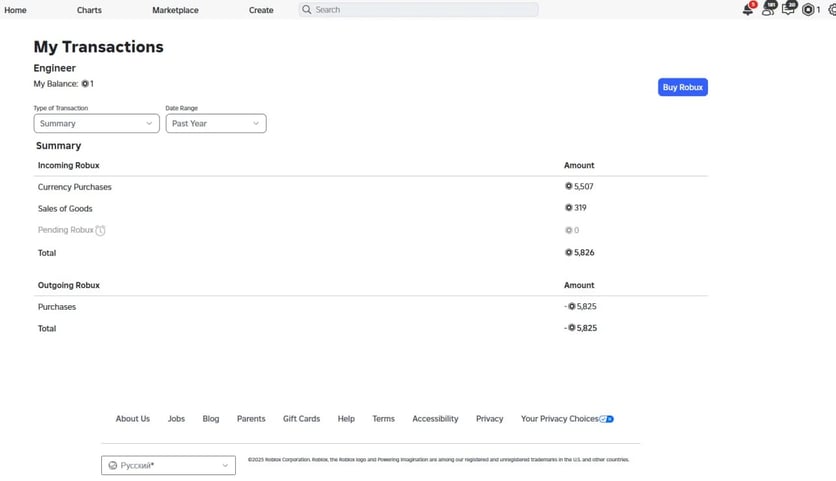This screenshot has width=836, height=481.
Task: Click the magnifier icon in search bar
Action: [307, 10]
